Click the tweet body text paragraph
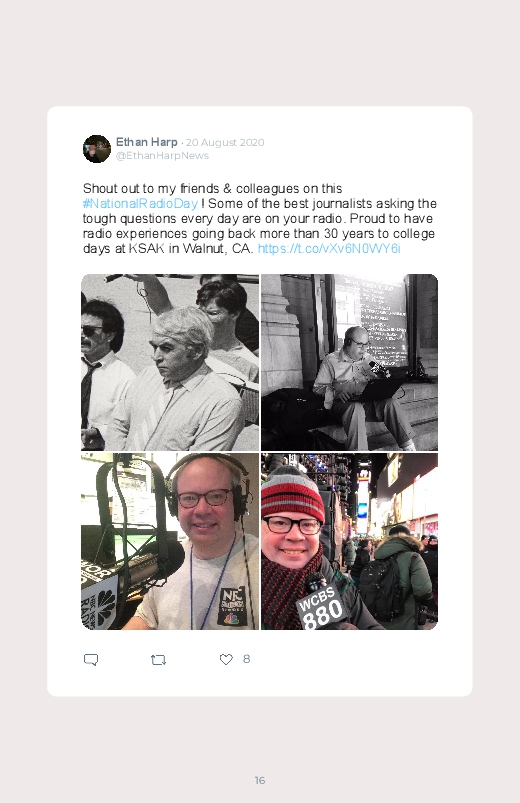This screenshot has height=803, width=520. click(x=260, y=219)
